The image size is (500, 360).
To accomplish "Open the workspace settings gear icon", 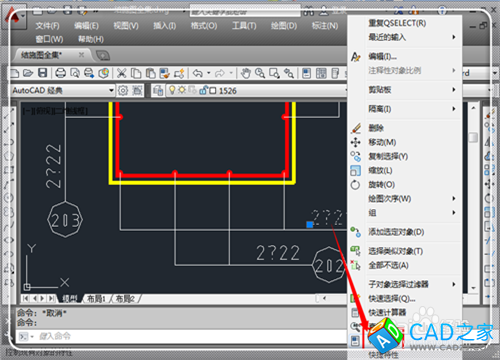I will click(x=123, y=90).
